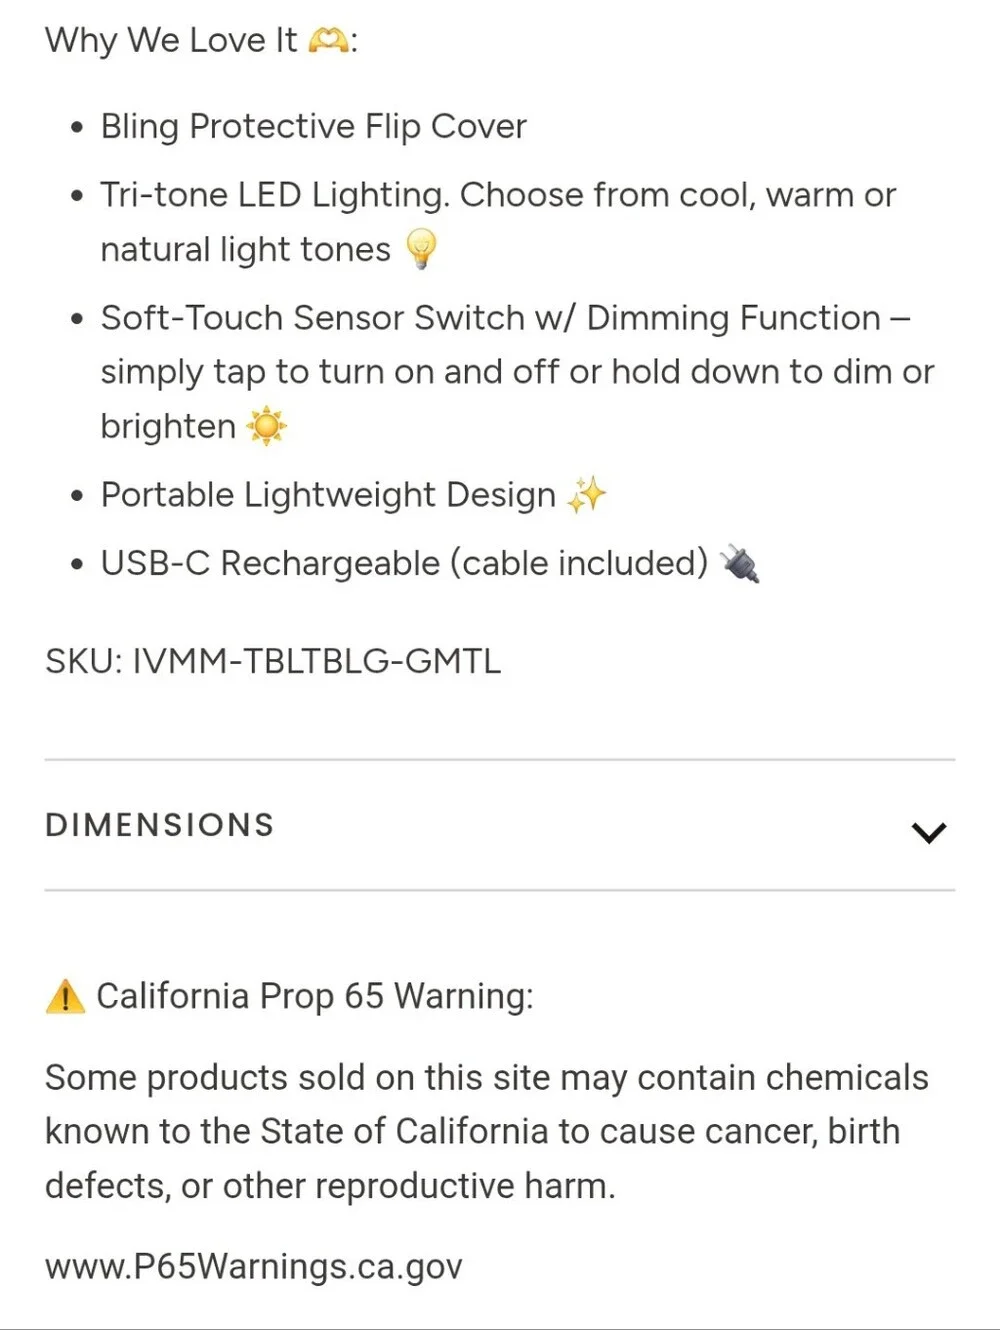Click the Bling Protective Flip Cover bullet
Screen dimensions: 1000x1330
[x=313, y=126]
